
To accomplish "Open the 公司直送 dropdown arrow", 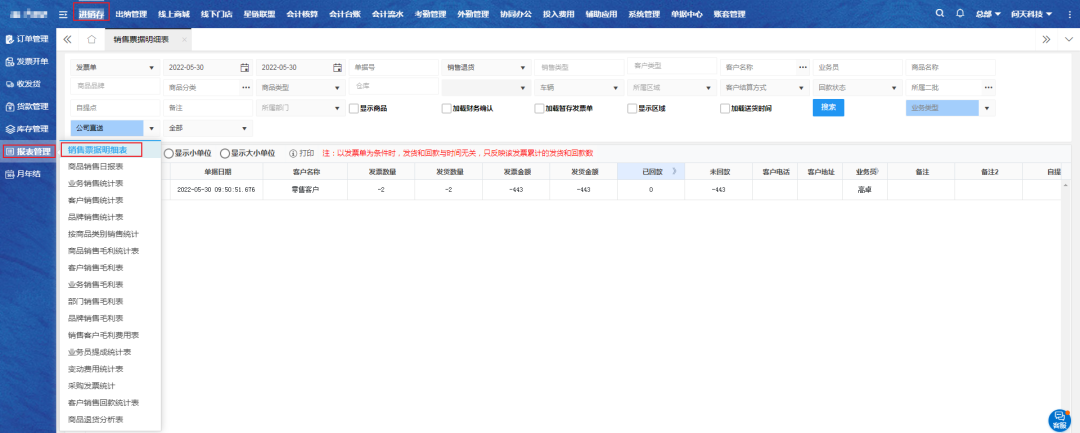I will 152,128.
